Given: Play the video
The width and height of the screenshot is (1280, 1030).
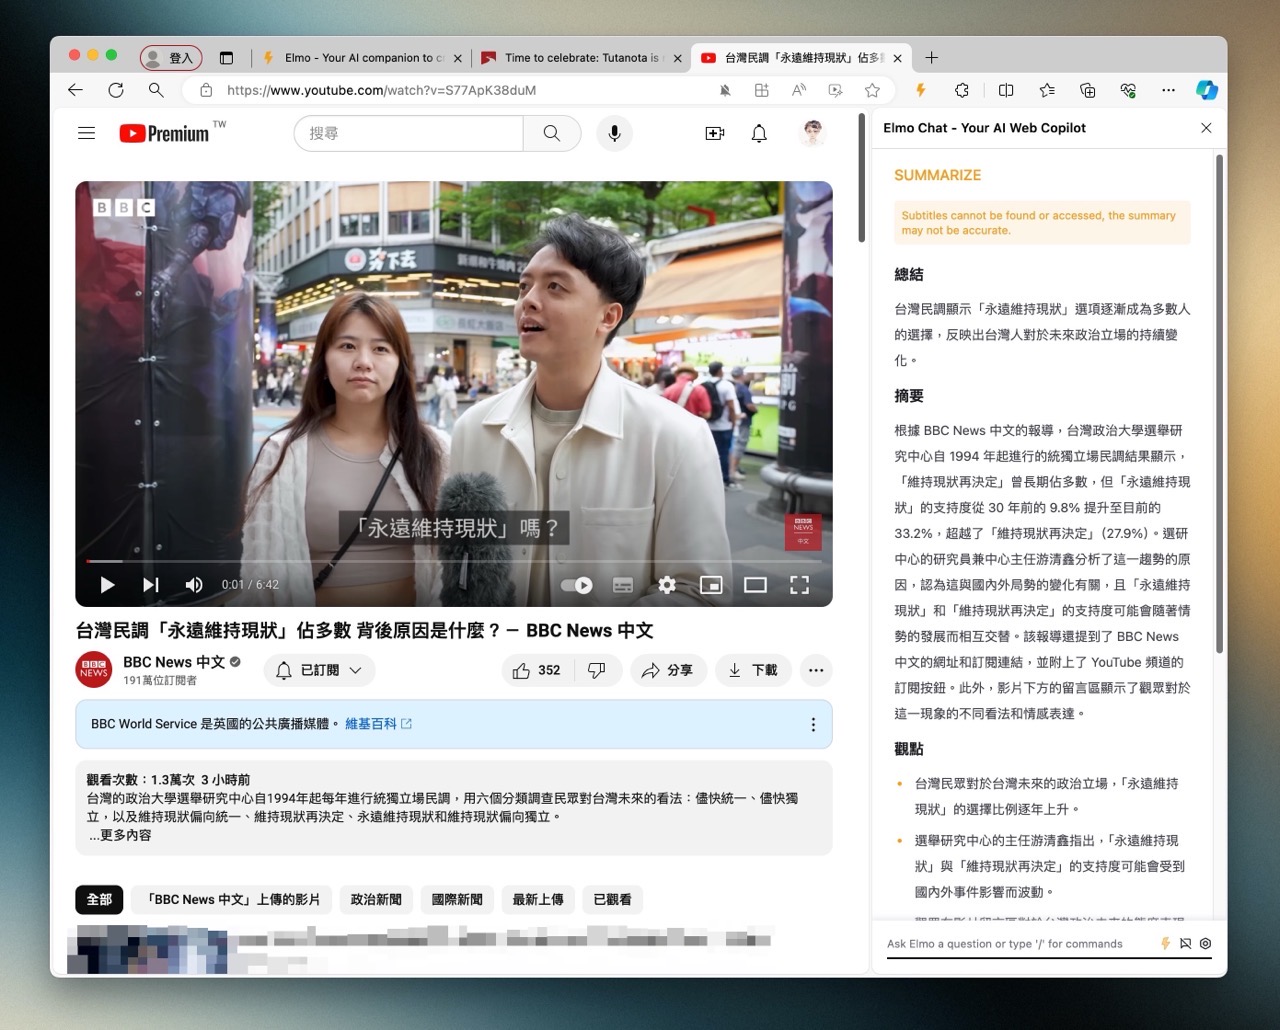Looking at the screenshot, I should (107, 585).
